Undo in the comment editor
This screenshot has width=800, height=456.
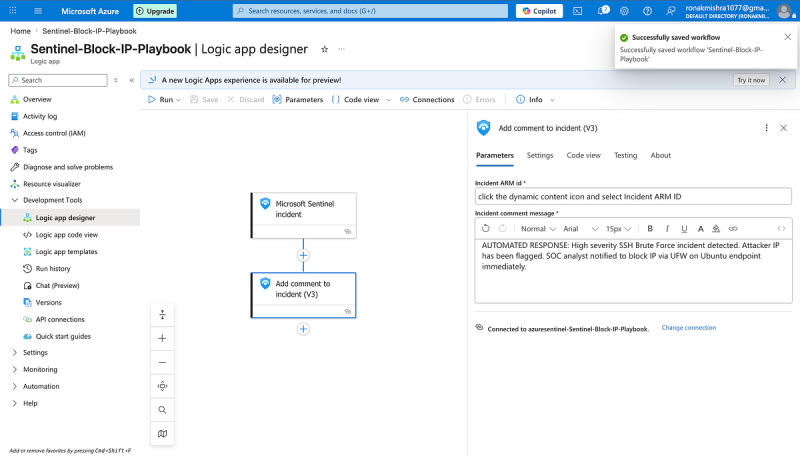click(486, 229)
